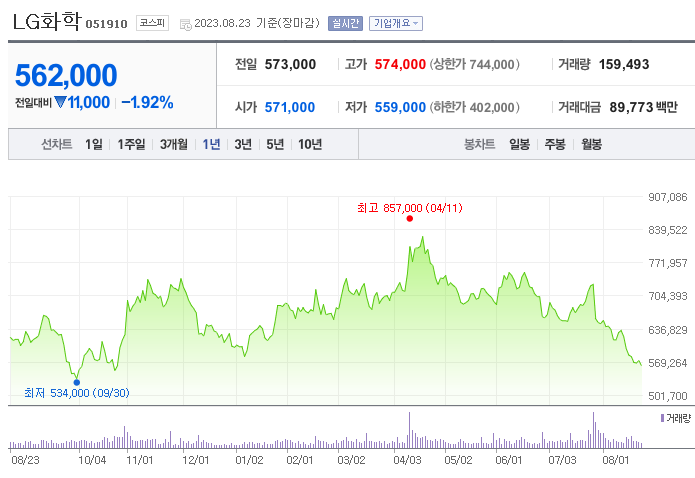Click the LG화학 stock title

click(x=47, y=21)
